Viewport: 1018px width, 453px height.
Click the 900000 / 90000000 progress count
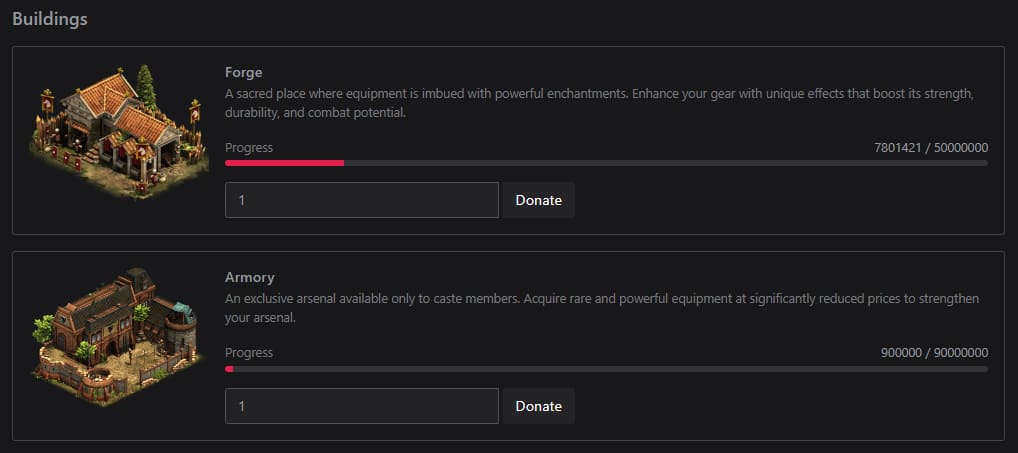pos(934,352)
